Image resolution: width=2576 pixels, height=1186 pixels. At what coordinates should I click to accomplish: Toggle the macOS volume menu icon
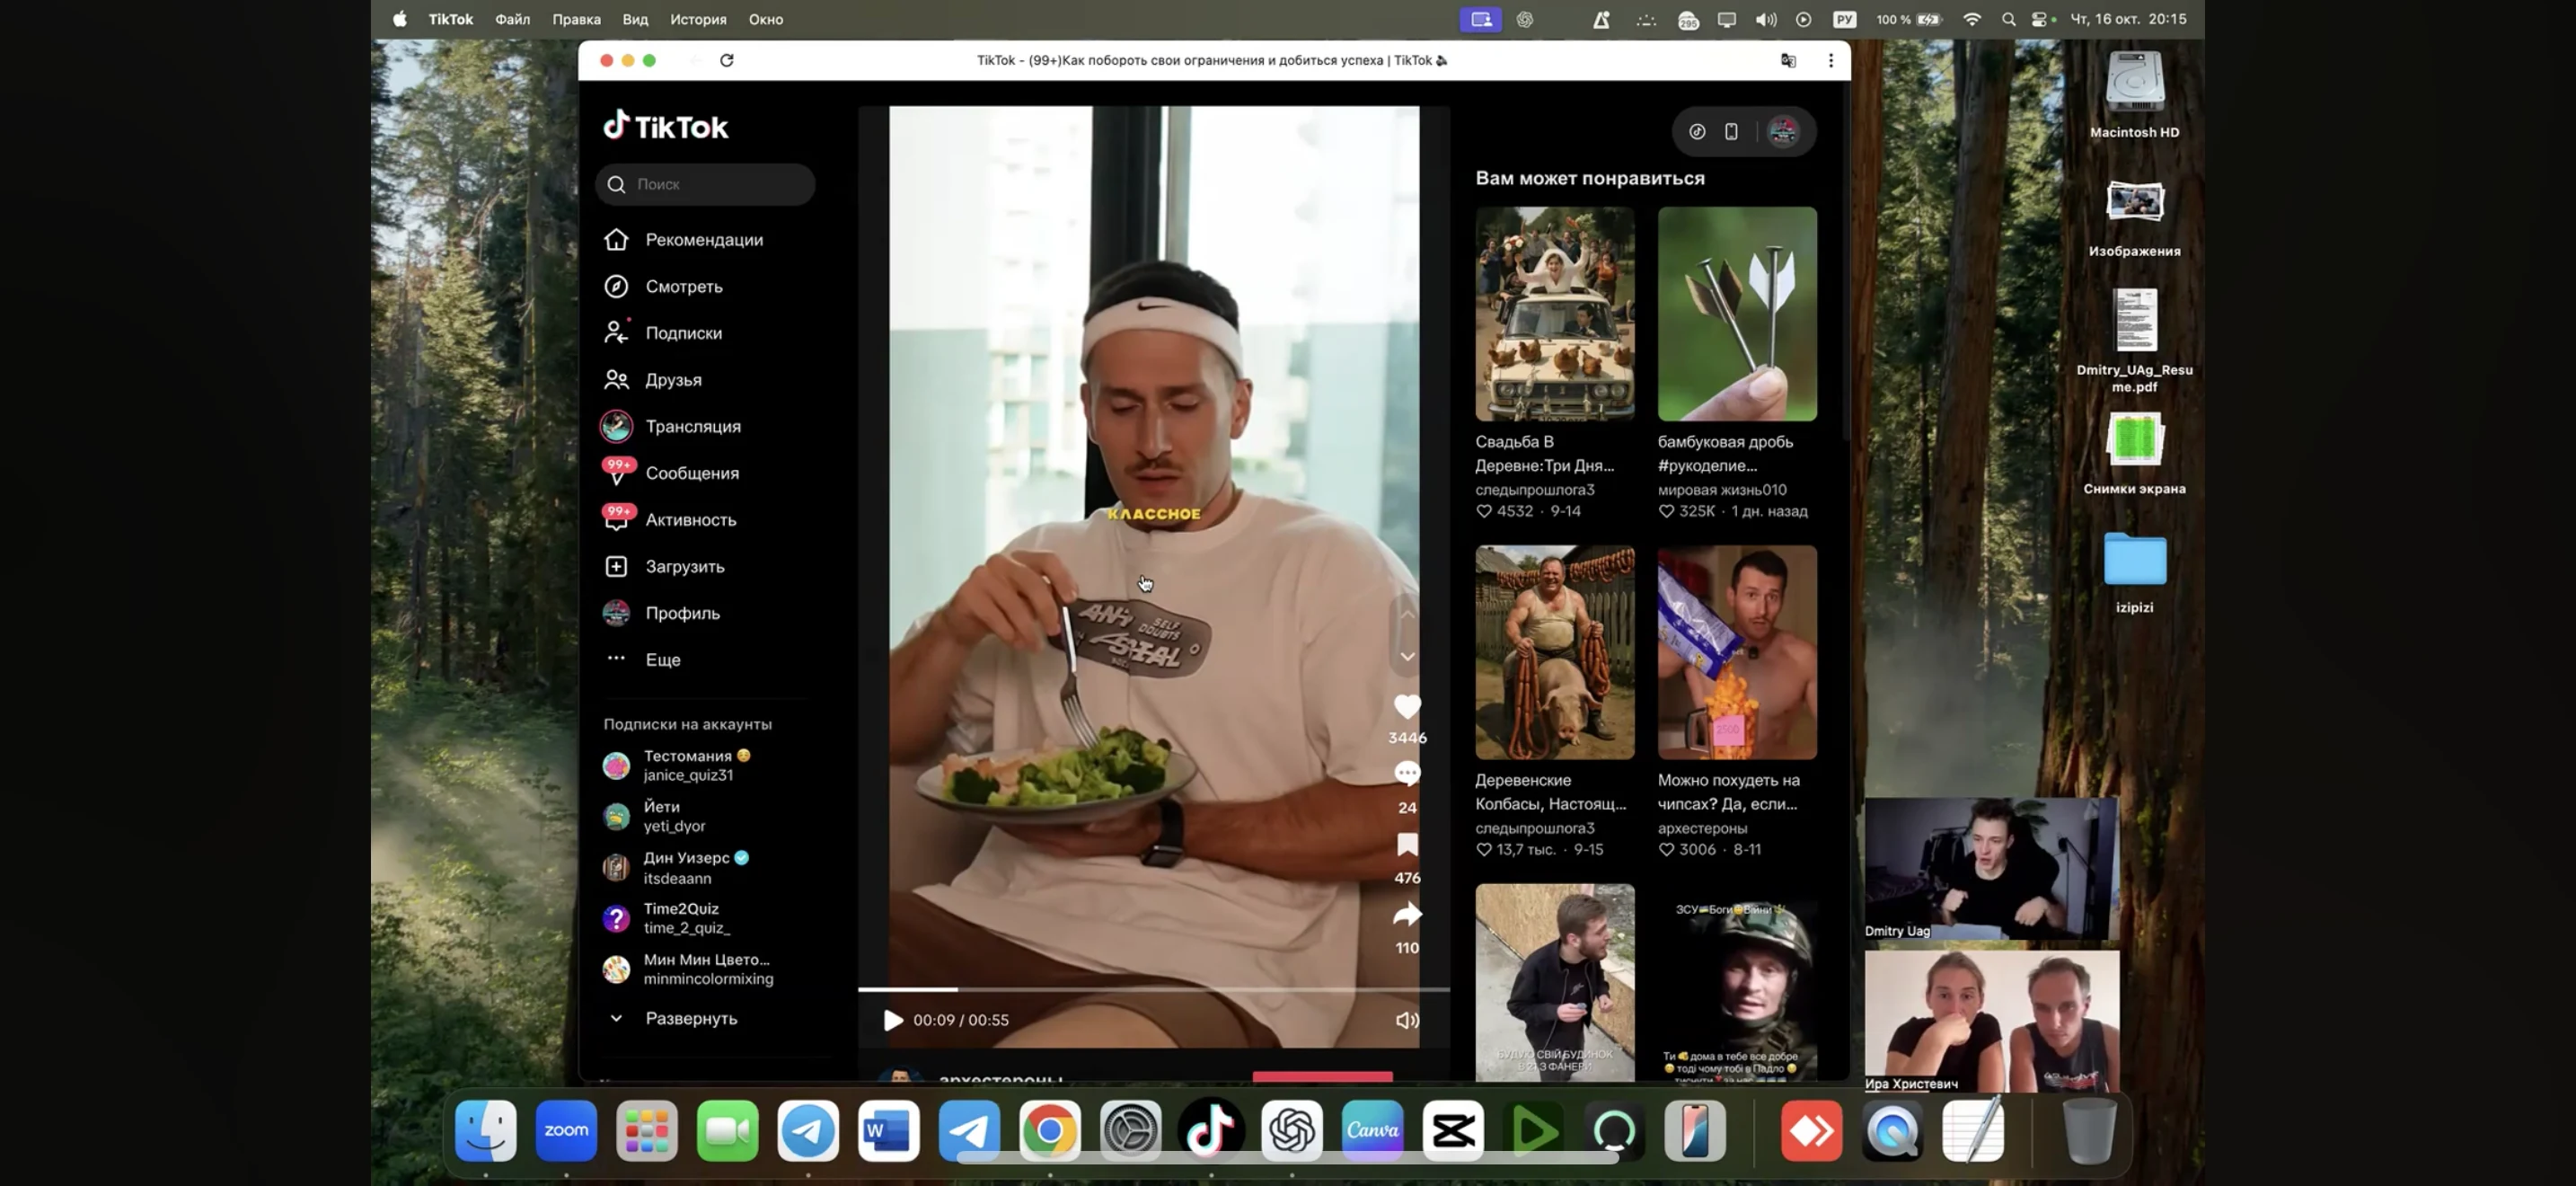pos(1765,19)
